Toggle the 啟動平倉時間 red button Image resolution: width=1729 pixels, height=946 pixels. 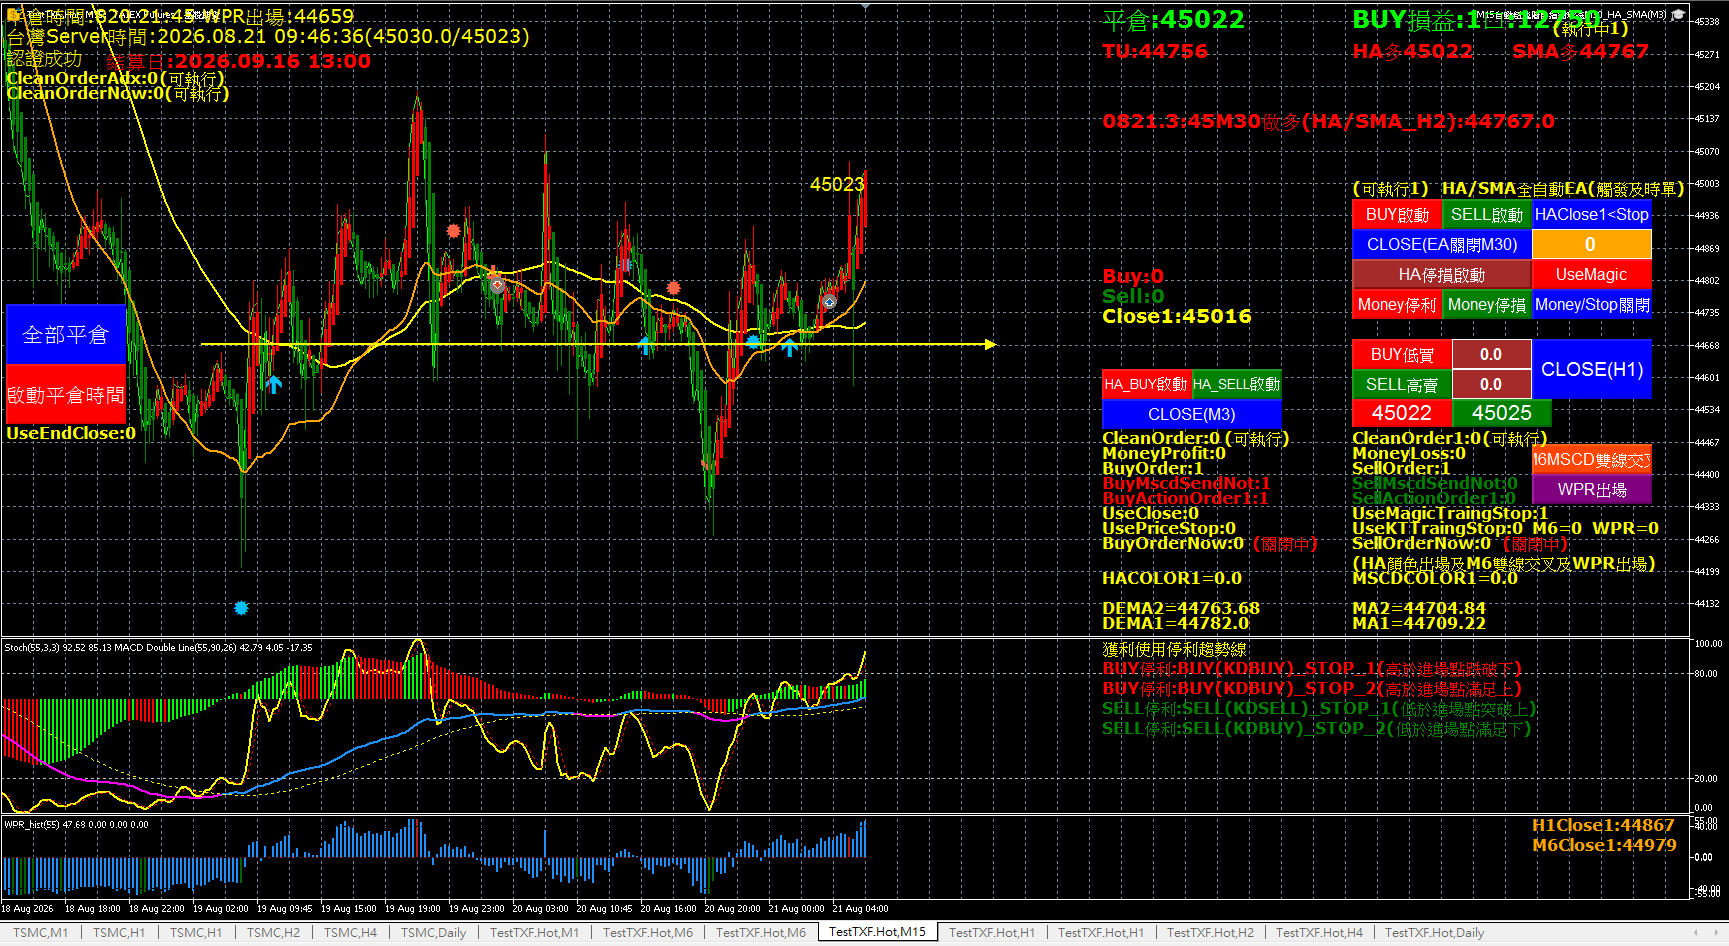[65, 395]
